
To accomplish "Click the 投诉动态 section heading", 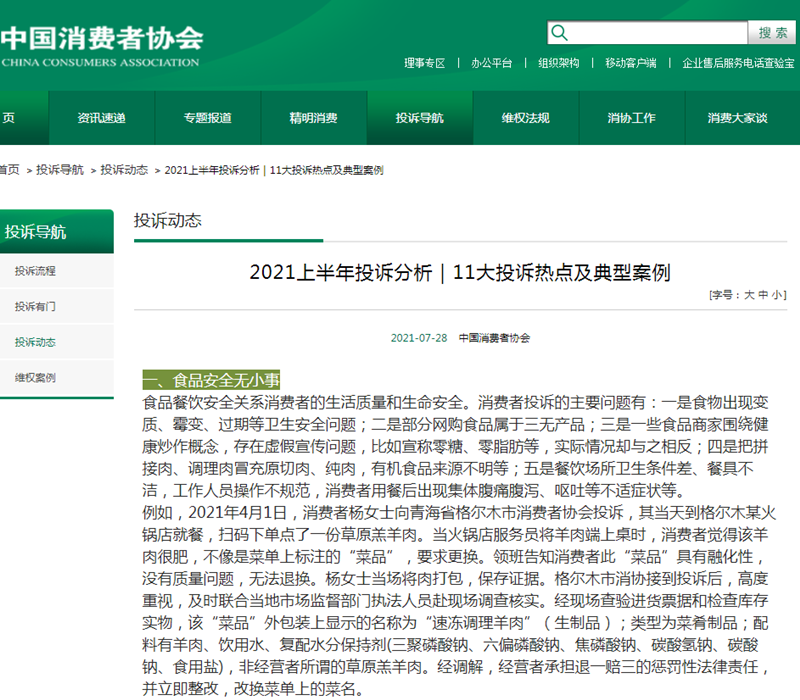I will click(x=168, y=220).
